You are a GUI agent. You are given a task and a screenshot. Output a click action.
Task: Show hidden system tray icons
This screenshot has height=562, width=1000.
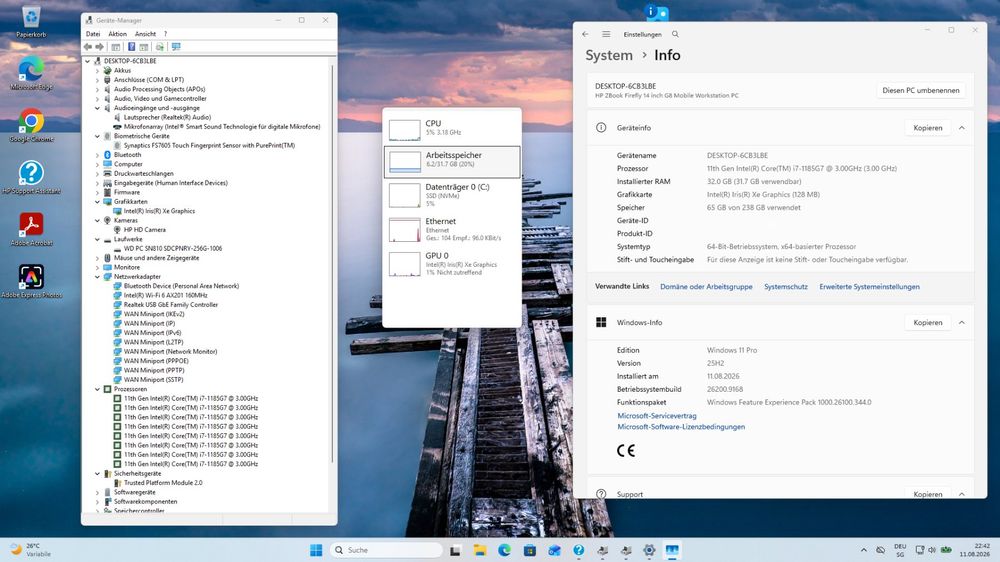864,550
